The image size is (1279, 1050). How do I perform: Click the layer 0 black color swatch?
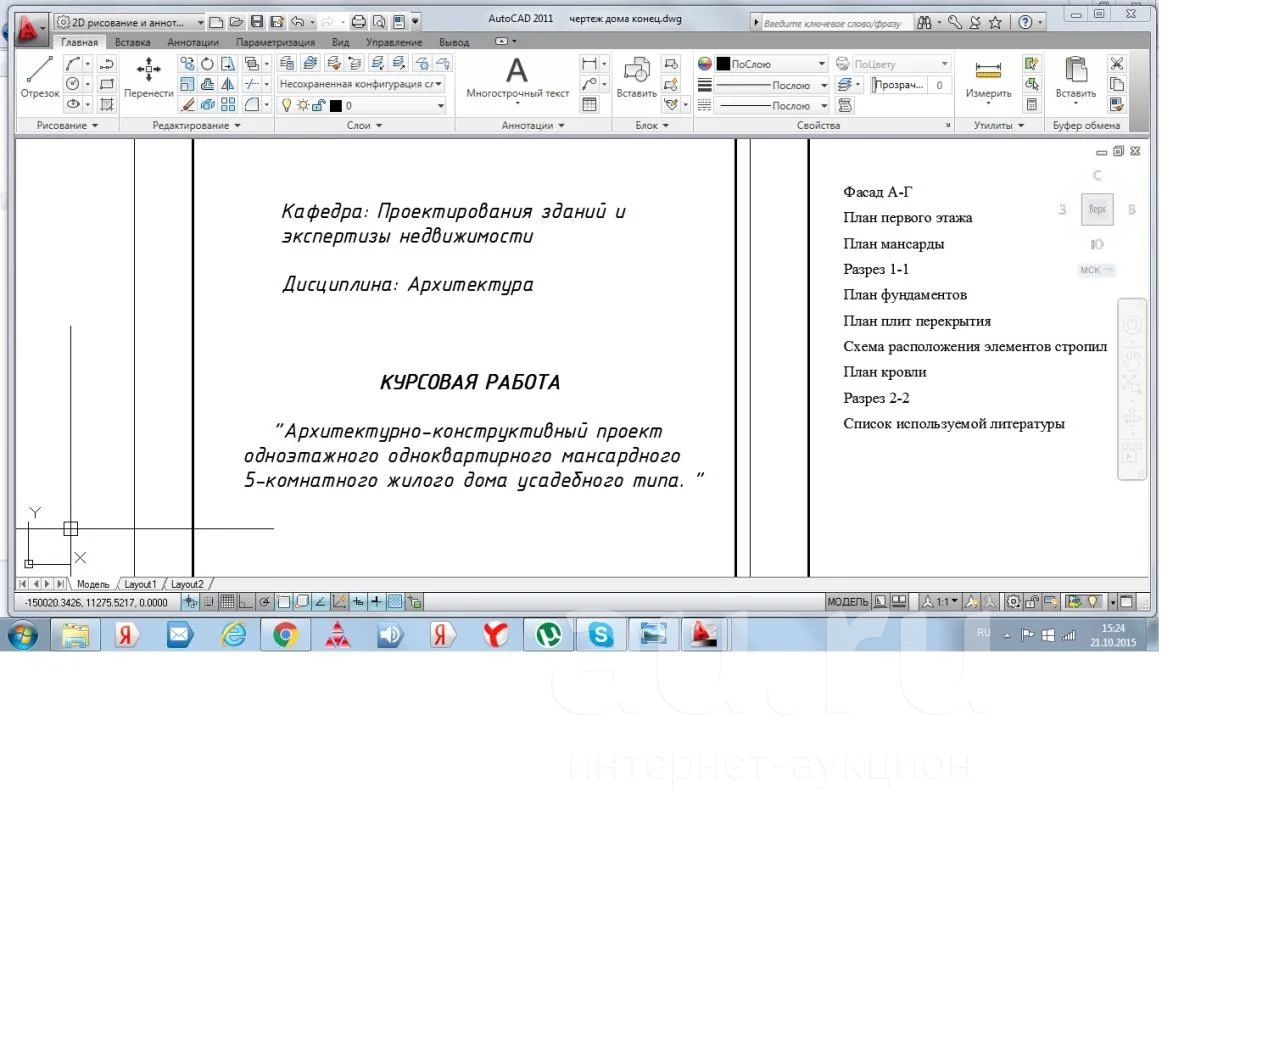coord(336,105)
